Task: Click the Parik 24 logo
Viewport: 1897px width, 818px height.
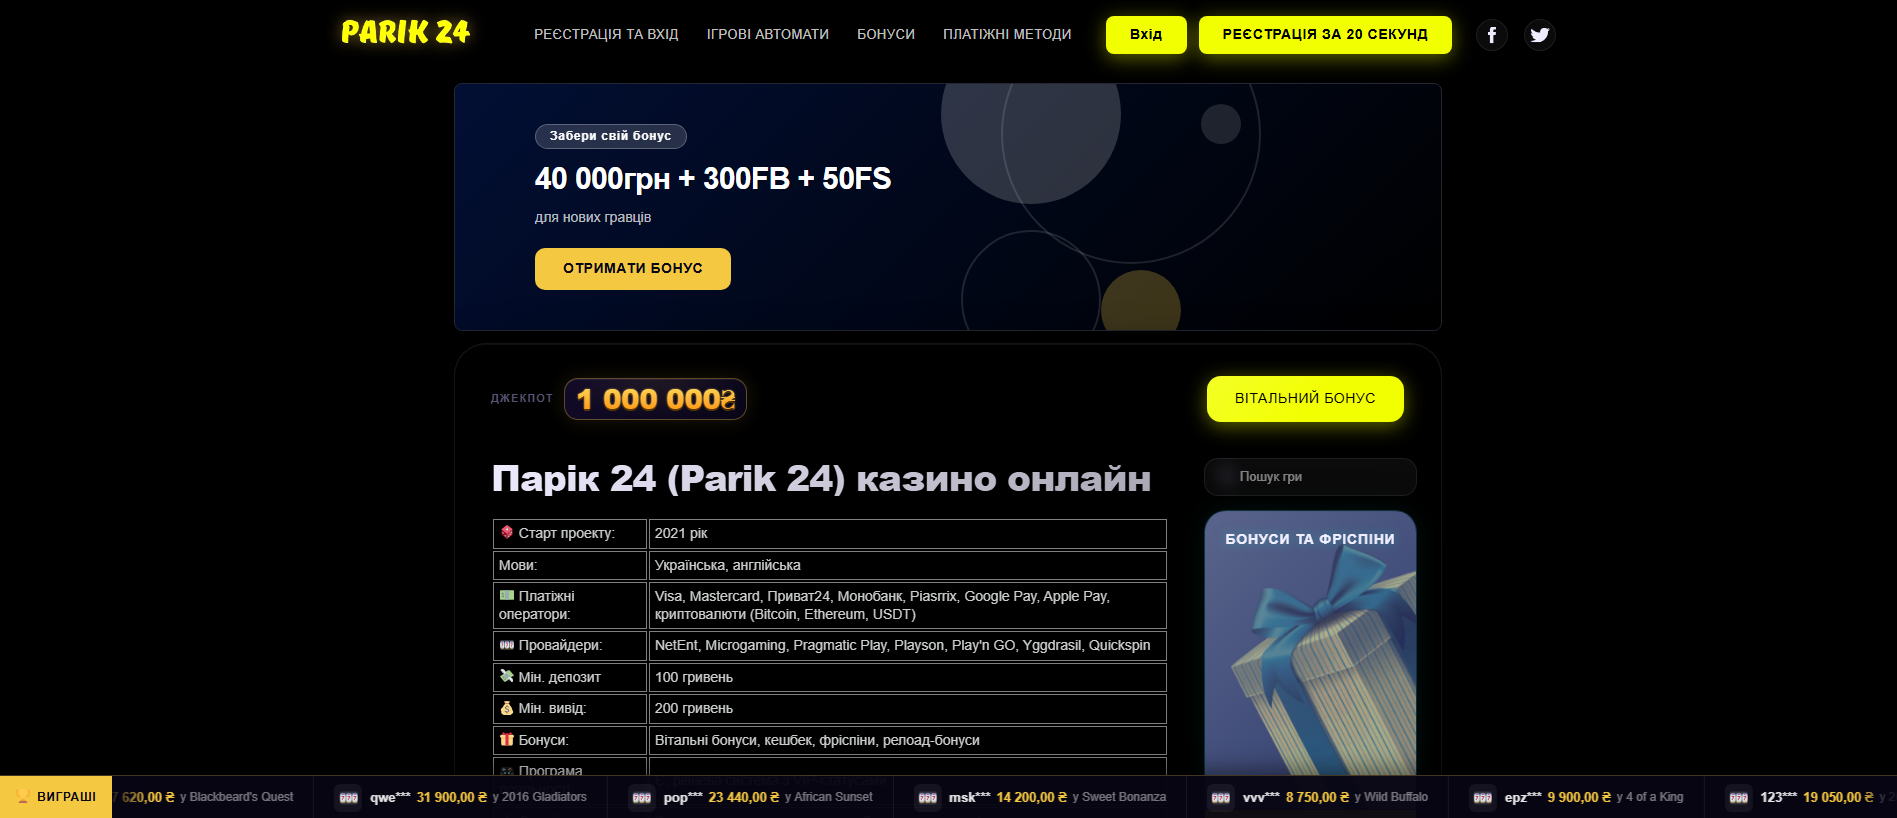Action: [x=405, y=32]
